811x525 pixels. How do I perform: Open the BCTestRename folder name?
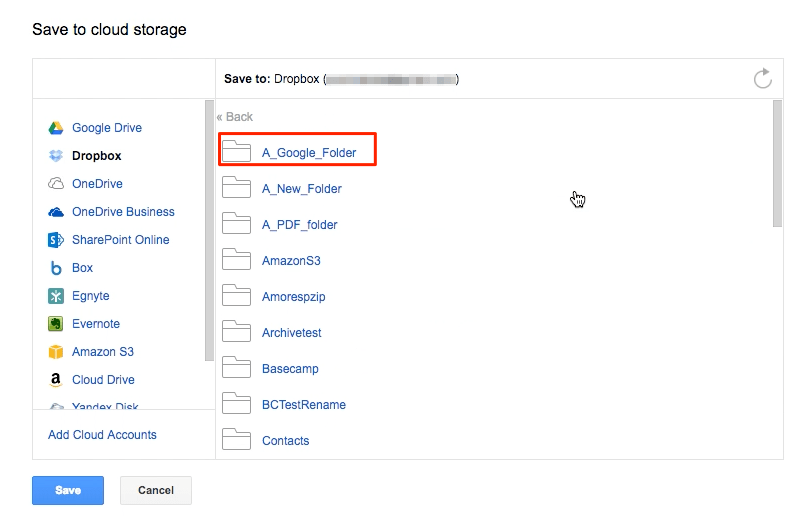click(x=304, y=404)
